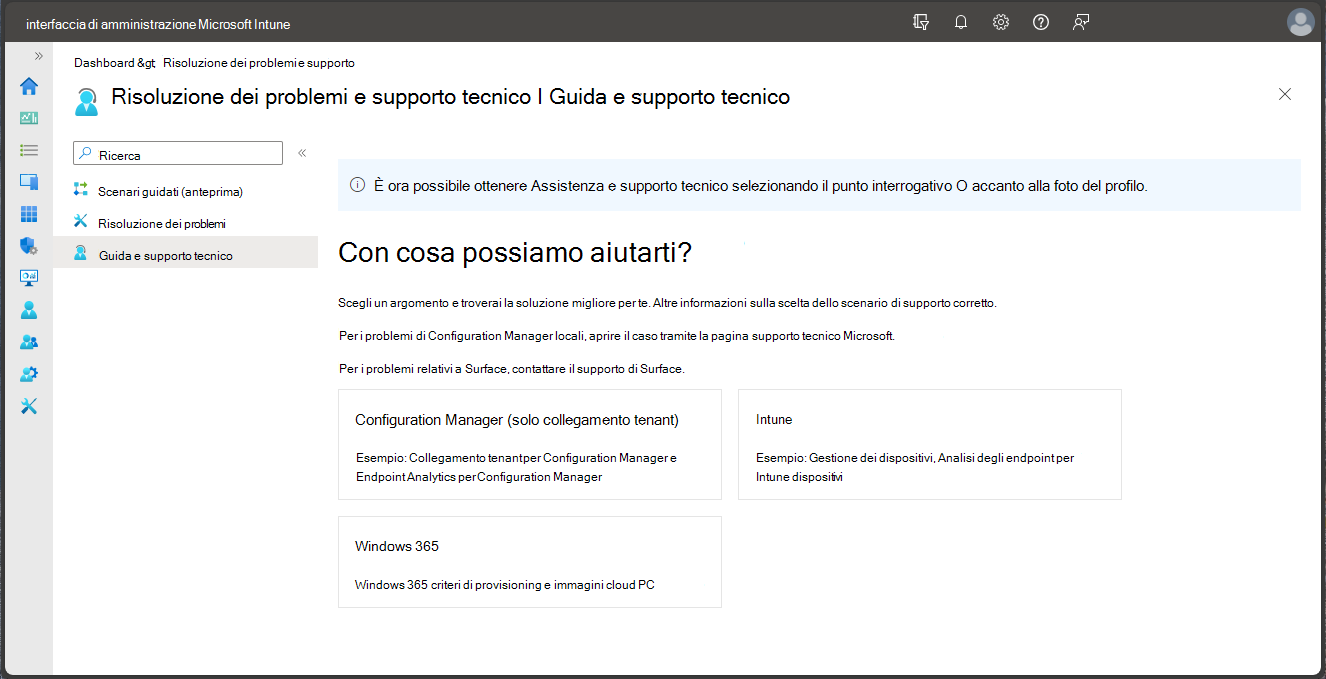This screenshot has width=1326, height=679.
Task: Open the Groups icon in sidebar
Action: (x=29, y=342)
